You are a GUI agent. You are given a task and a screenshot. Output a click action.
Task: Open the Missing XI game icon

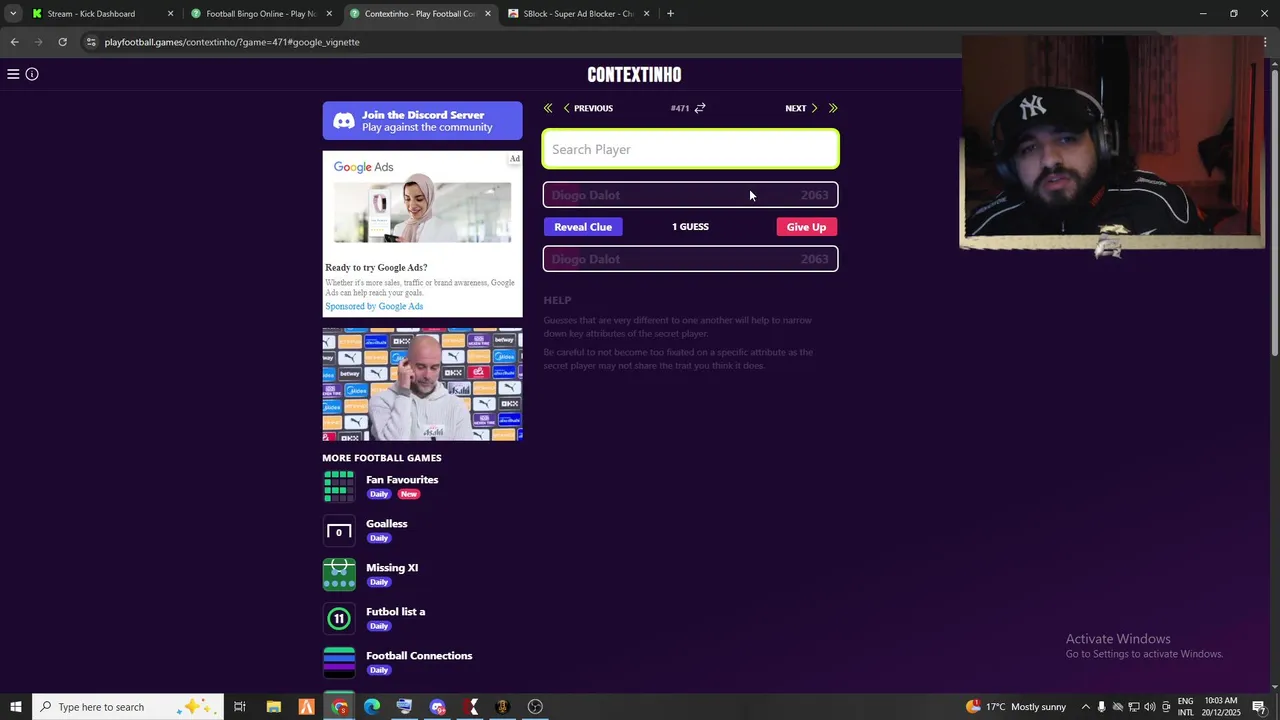339,574
